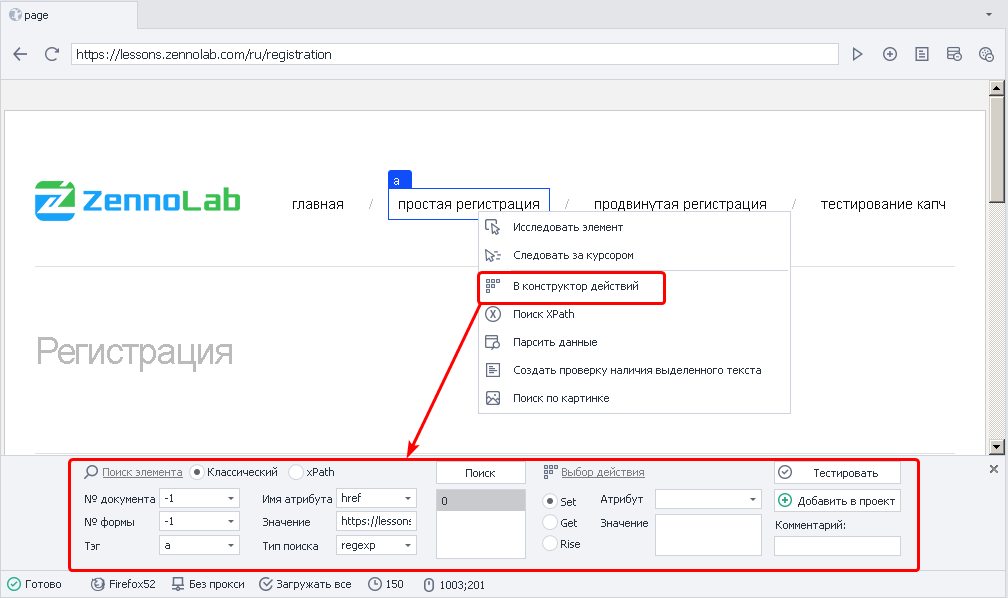This screenshot has height=598, width=1008.
Task: Click the Firefox52 browser icon in status bar
Action: [x=98, y=584]
